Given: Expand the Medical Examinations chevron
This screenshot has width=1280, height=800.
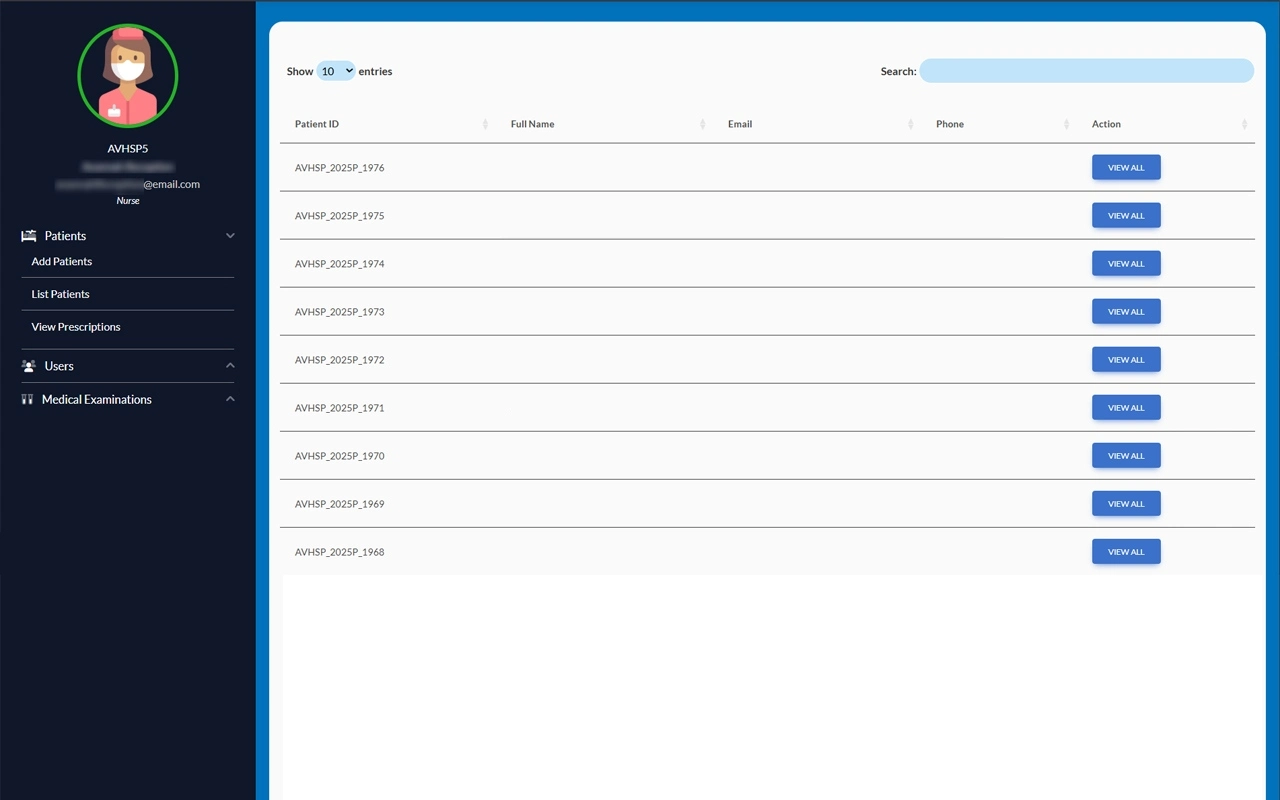Looking at the screenshot, I should 230,399.
